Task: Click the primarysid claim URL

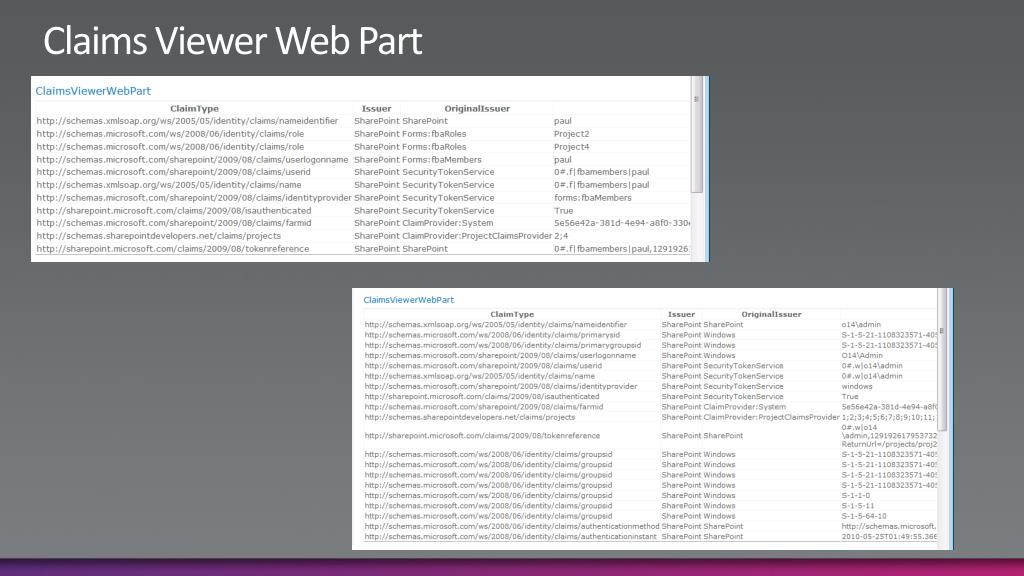Action: pyautogui.click(x=492, y=335)
